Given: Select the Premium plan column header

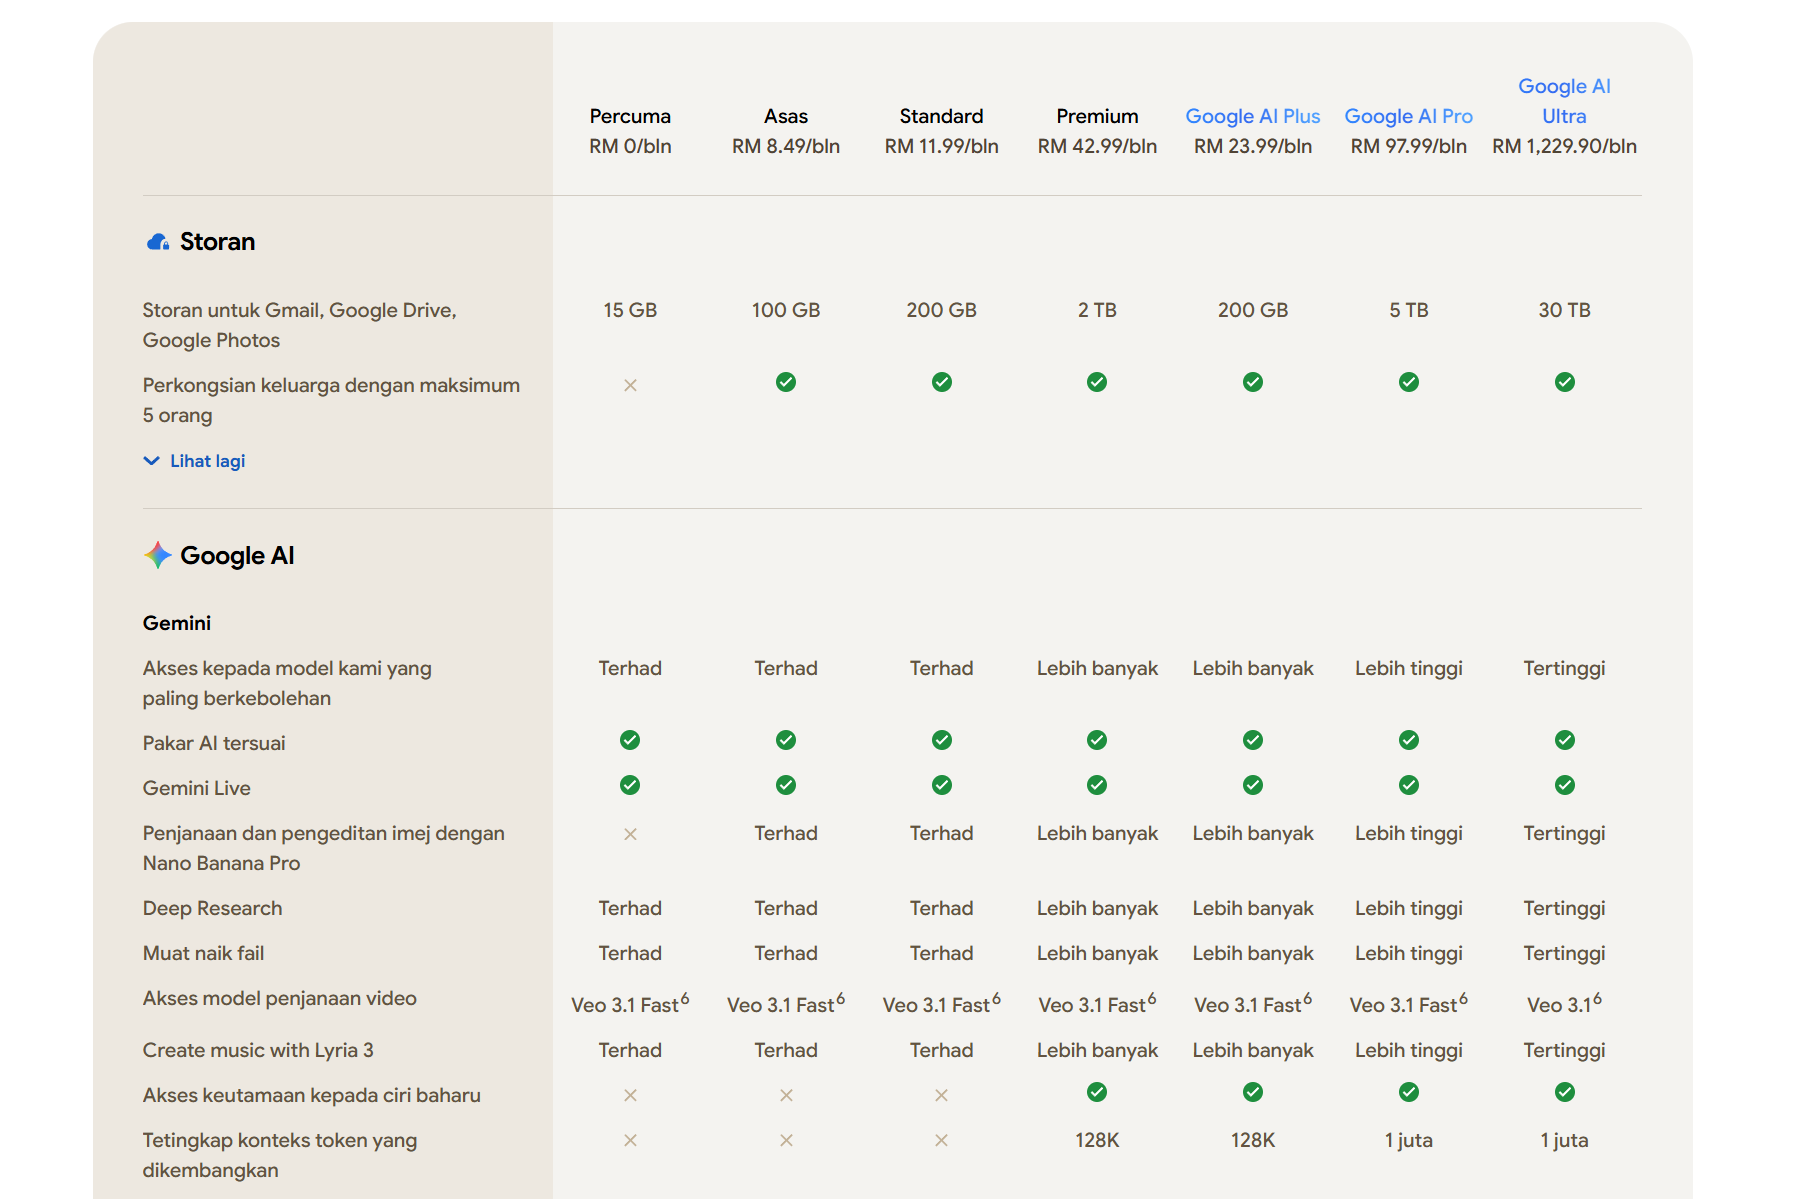Looking at the screenshot, I should pos(1097,116).
